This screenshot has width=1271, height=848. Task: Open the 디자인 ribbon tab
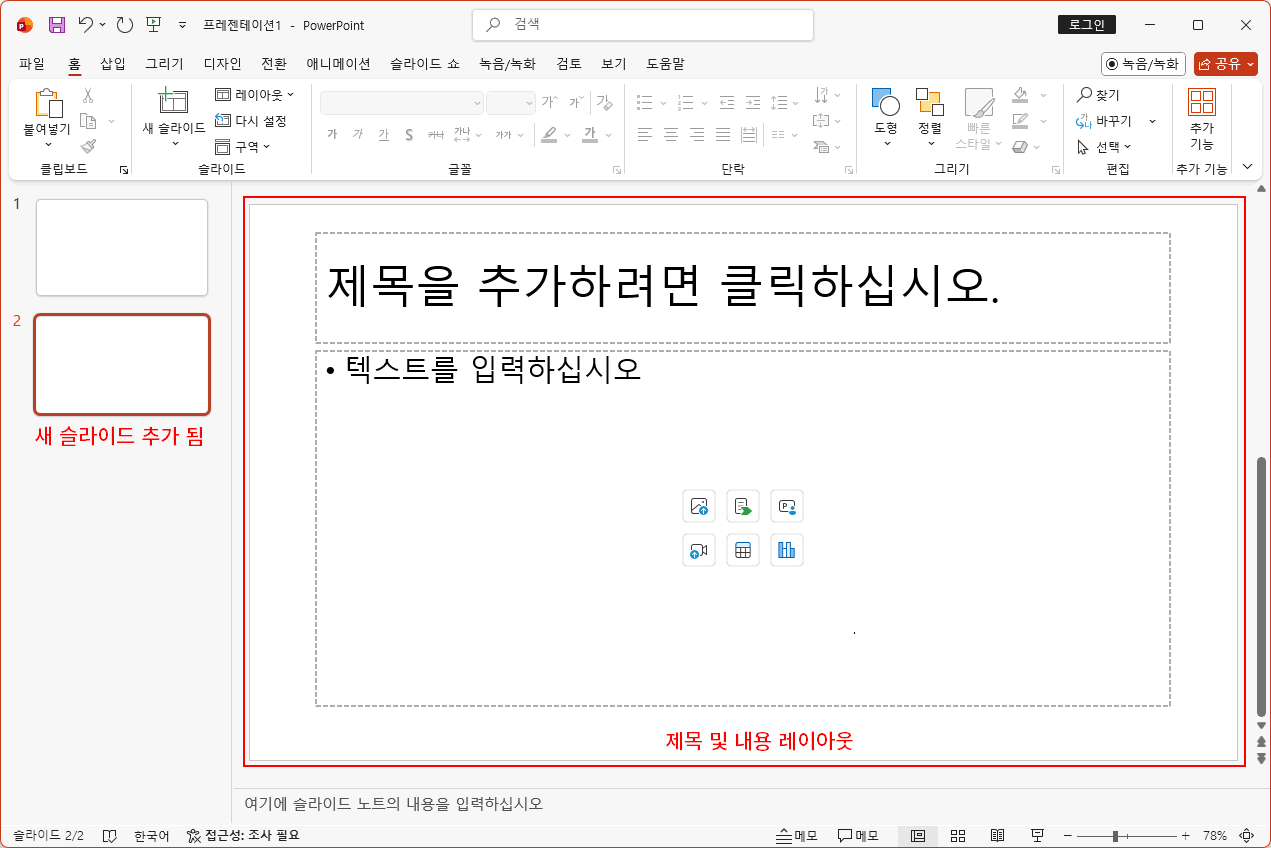point(220,63)
